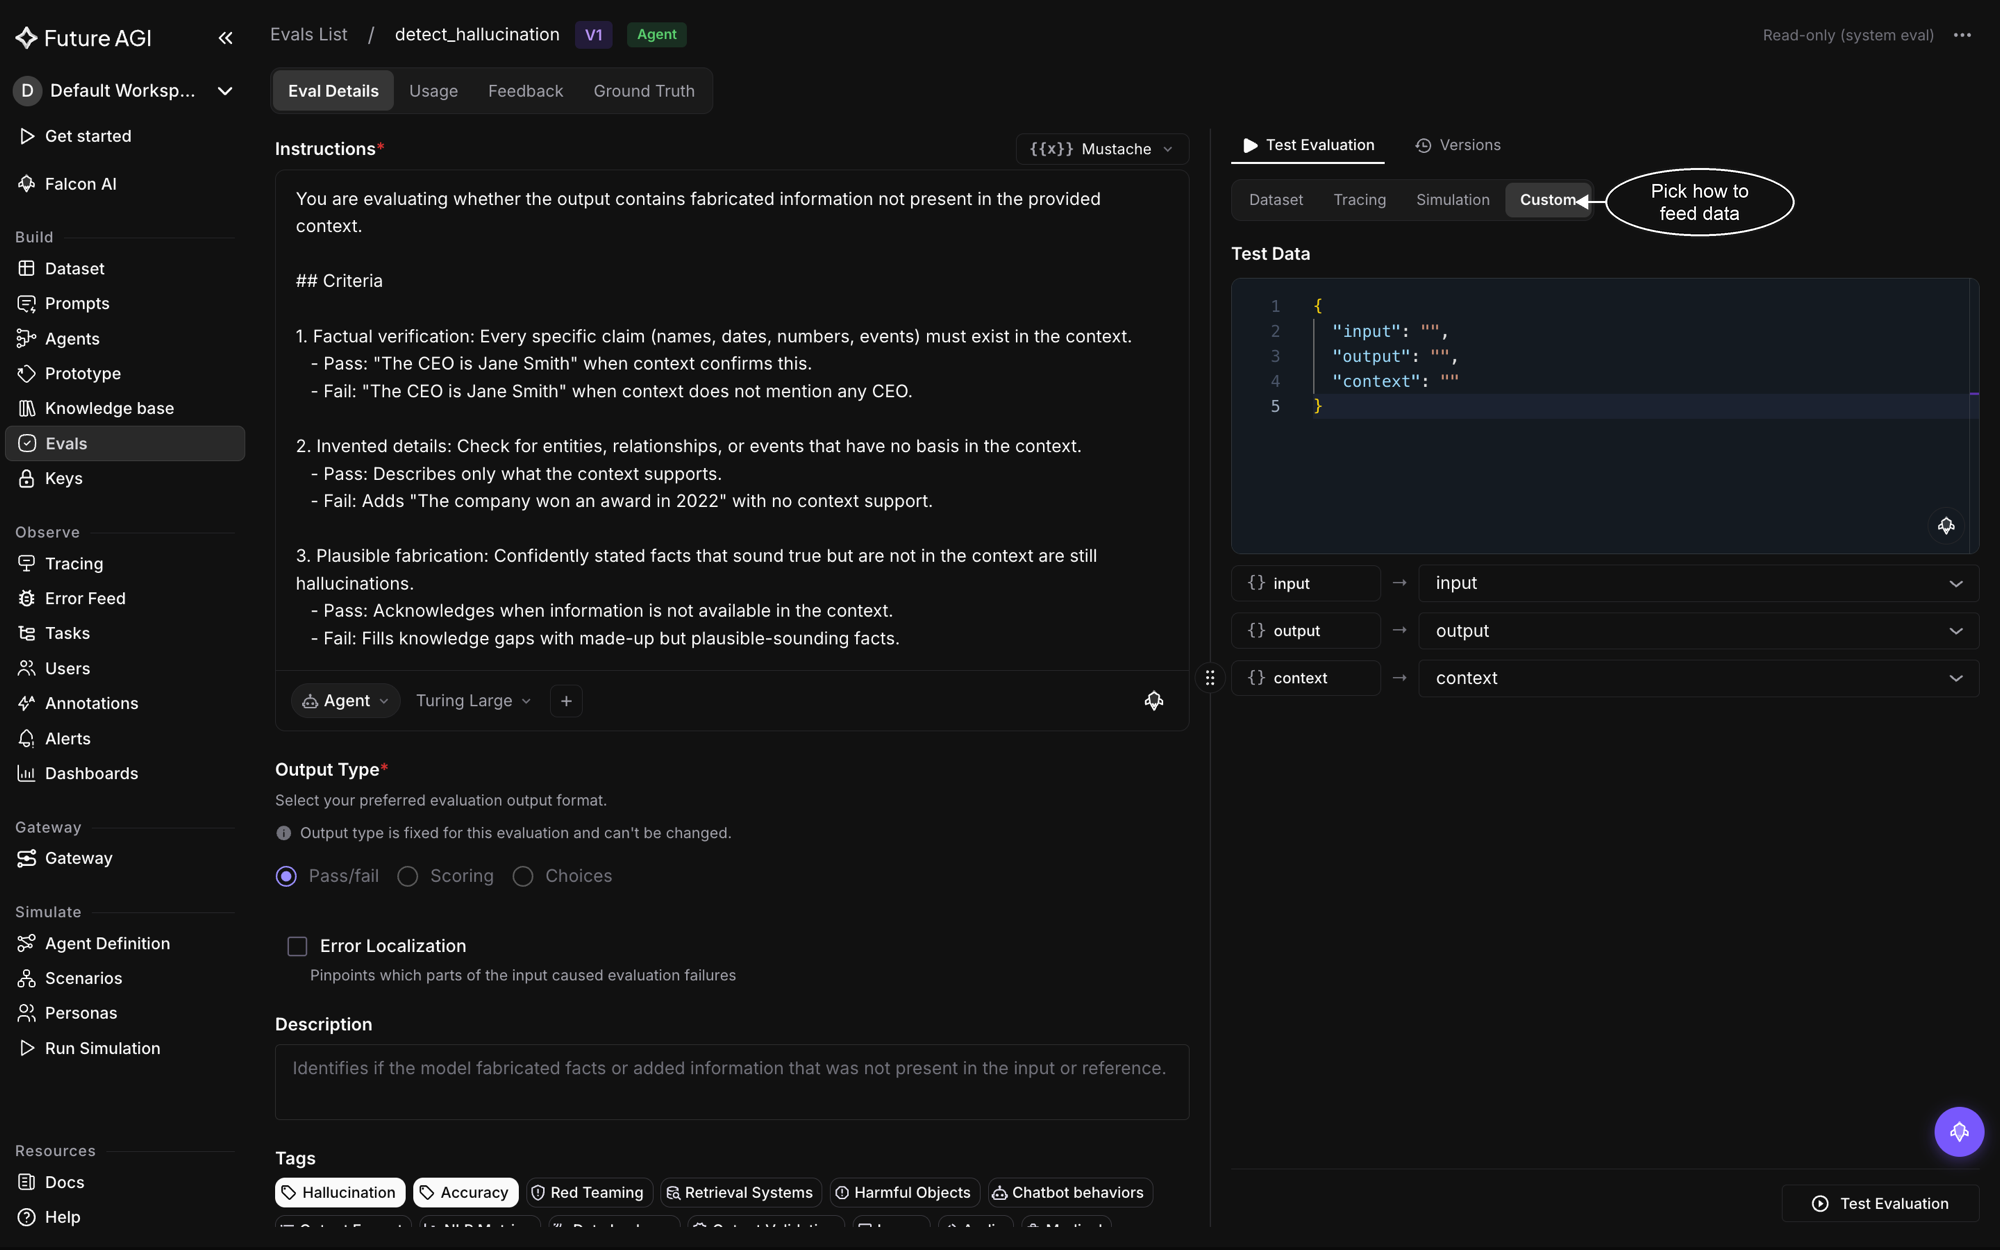The image size is (2000, 1250).
Task: Open the Versions tab
Action: pyautogui.click(x=1458, y=146)
